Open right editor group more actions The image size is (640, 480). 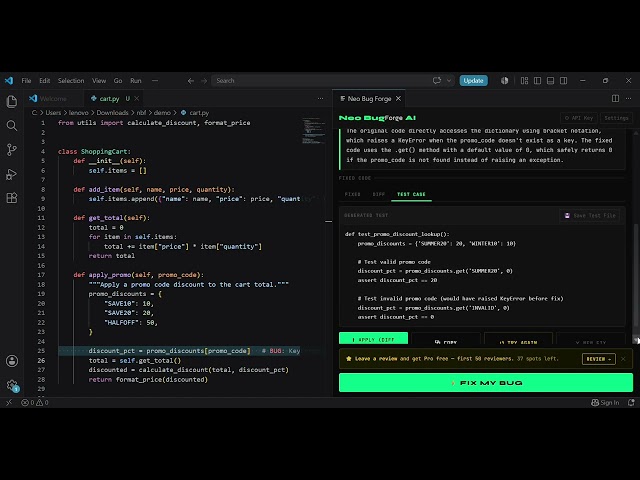coord(629,98)
